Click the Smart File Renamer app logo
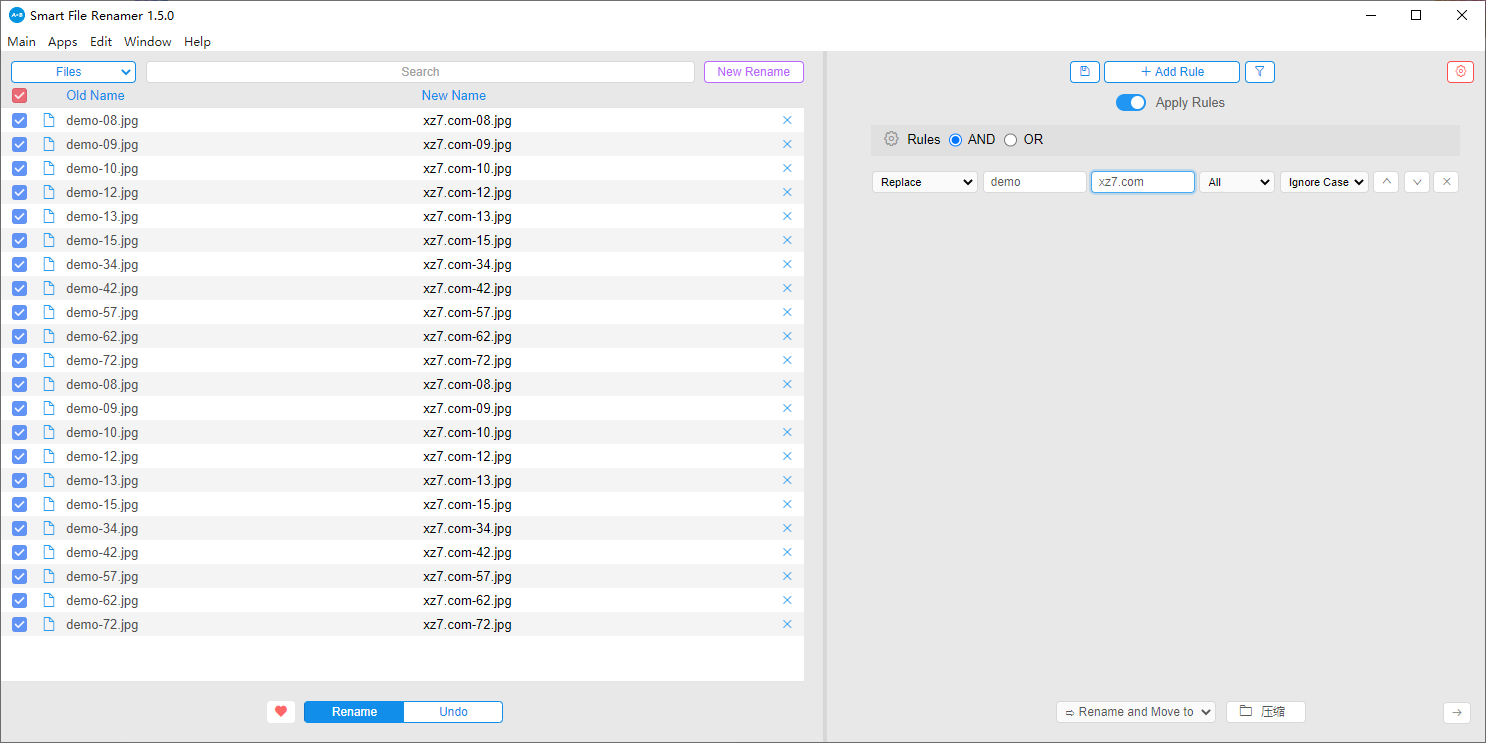Image resolution: width=1486 pixels, height=743 pixels. coord(16,15)
